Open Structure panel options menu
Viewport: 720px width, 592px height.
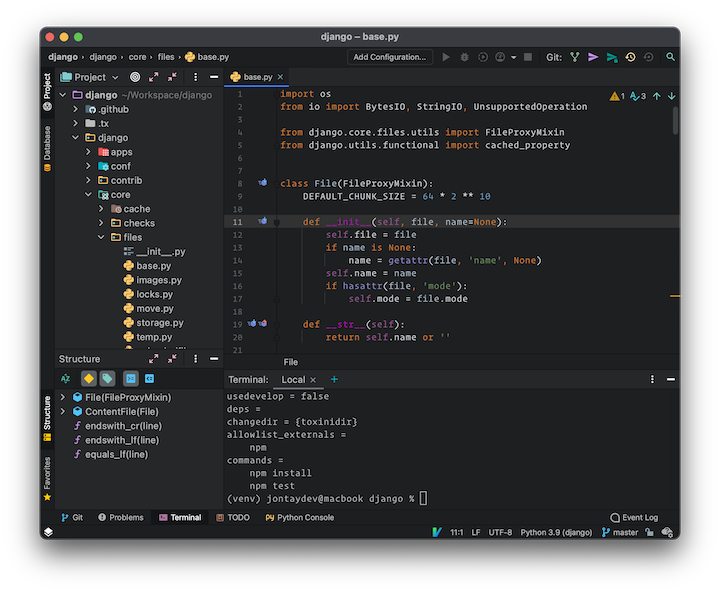point(196,359)
